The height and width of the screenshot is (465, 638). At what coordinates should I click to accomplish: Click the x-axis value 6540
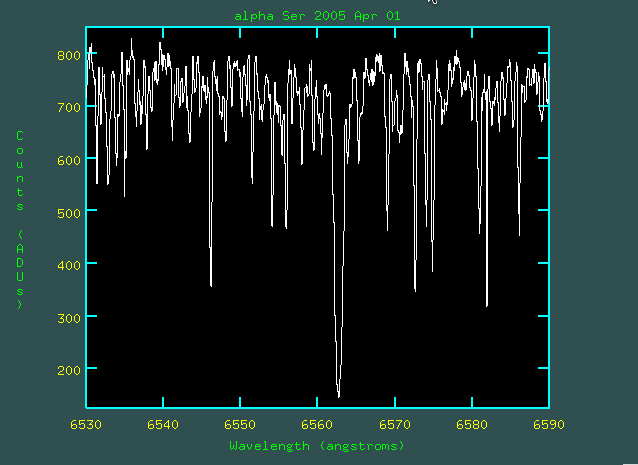click(x=163, y=425)
